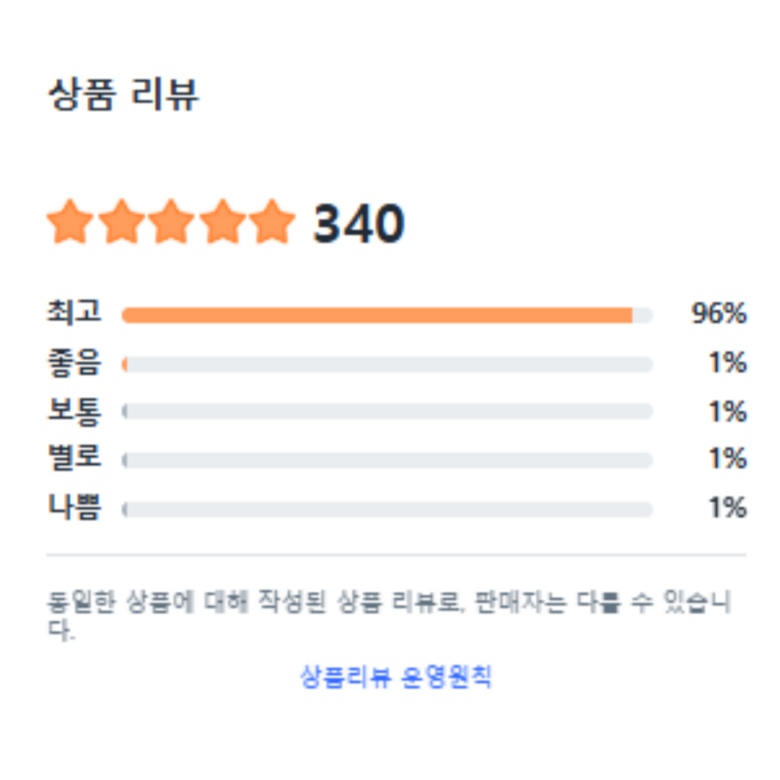Select the 좋음 rating label
Viewport: 780px width, 780px height.
tap(74, 362)
